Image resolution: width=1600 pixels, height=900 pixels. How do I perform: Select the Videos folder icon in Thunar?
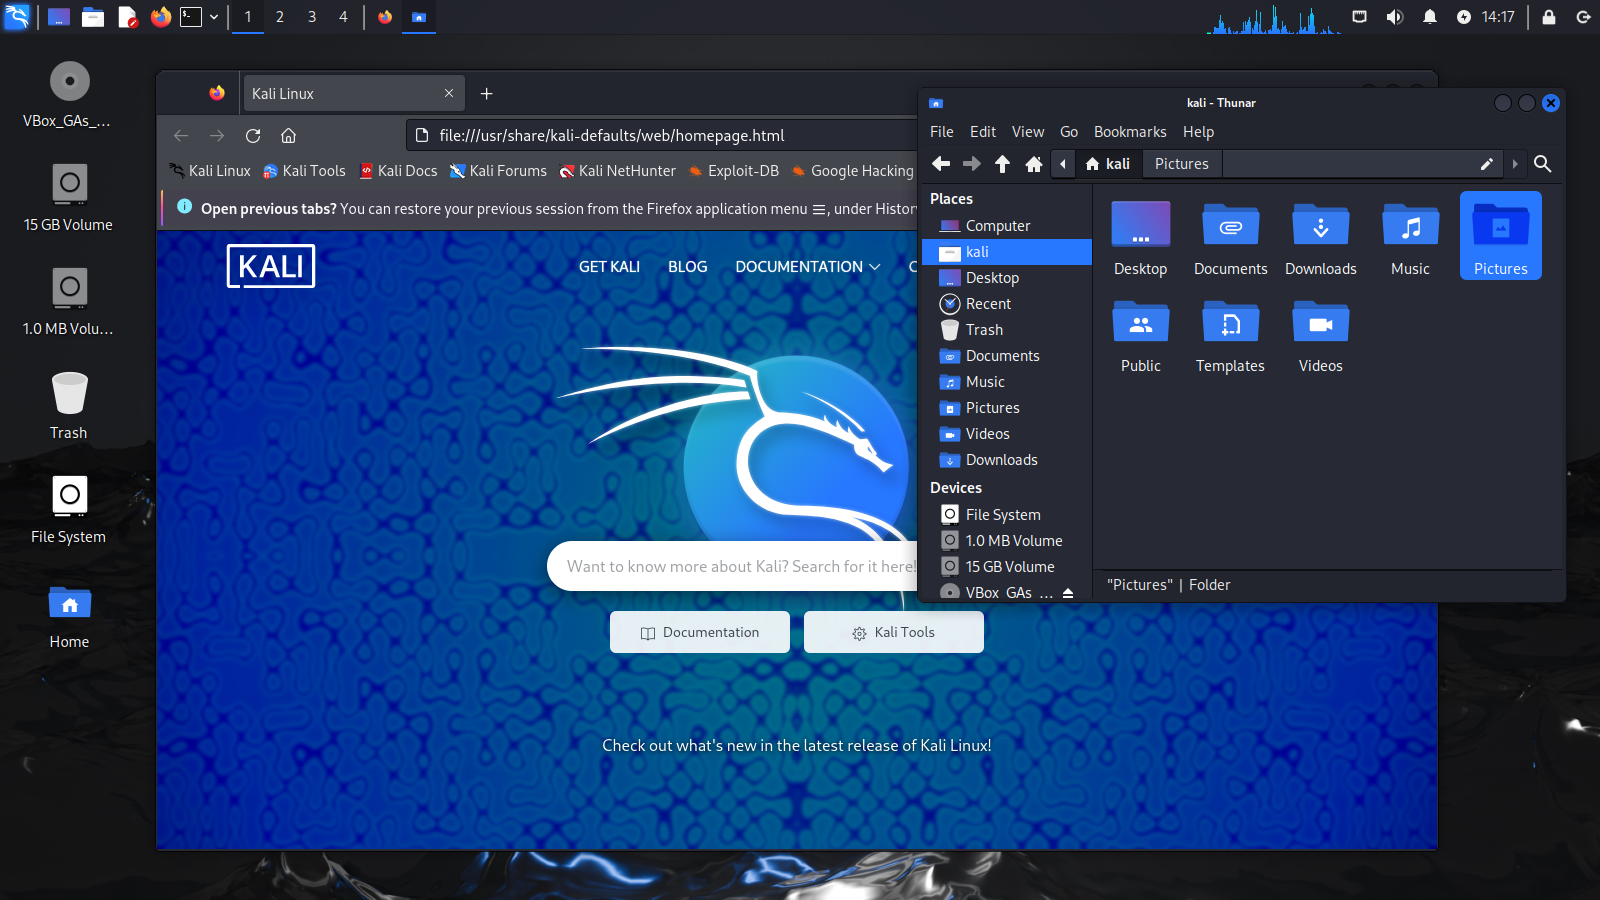point(1321,336)
